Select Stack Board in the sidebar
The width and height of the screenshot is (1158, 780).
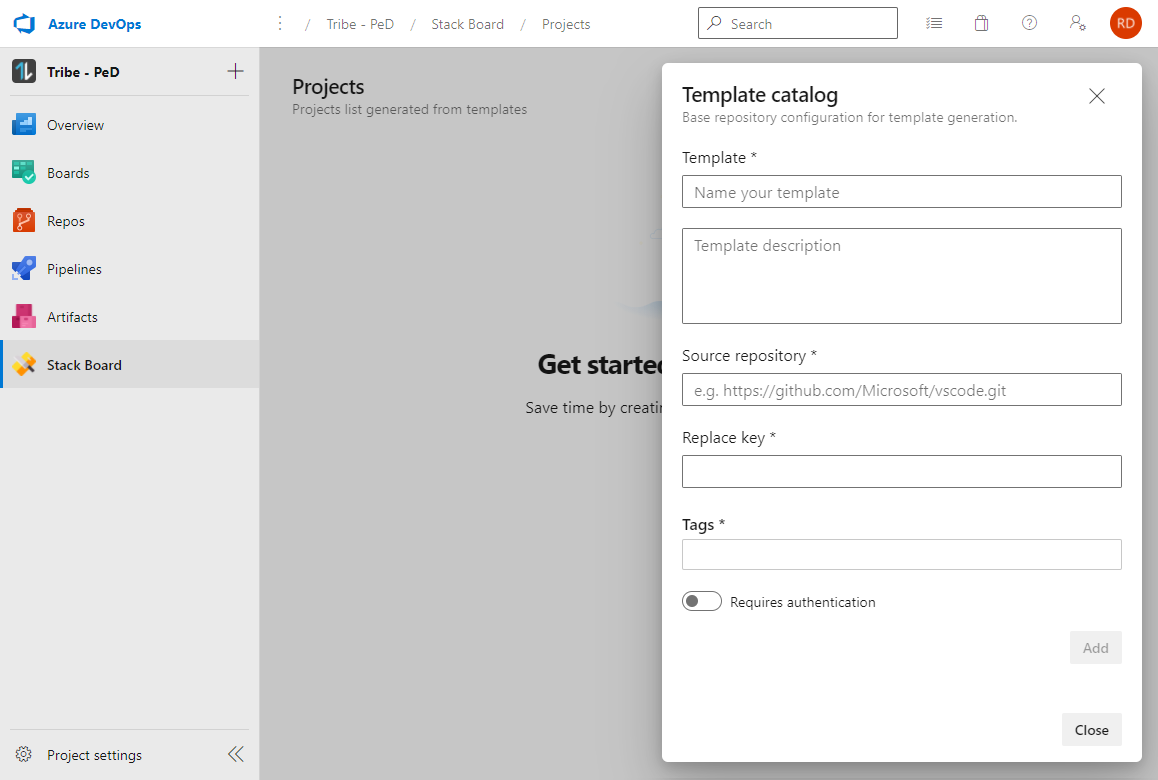pos(130,365)
